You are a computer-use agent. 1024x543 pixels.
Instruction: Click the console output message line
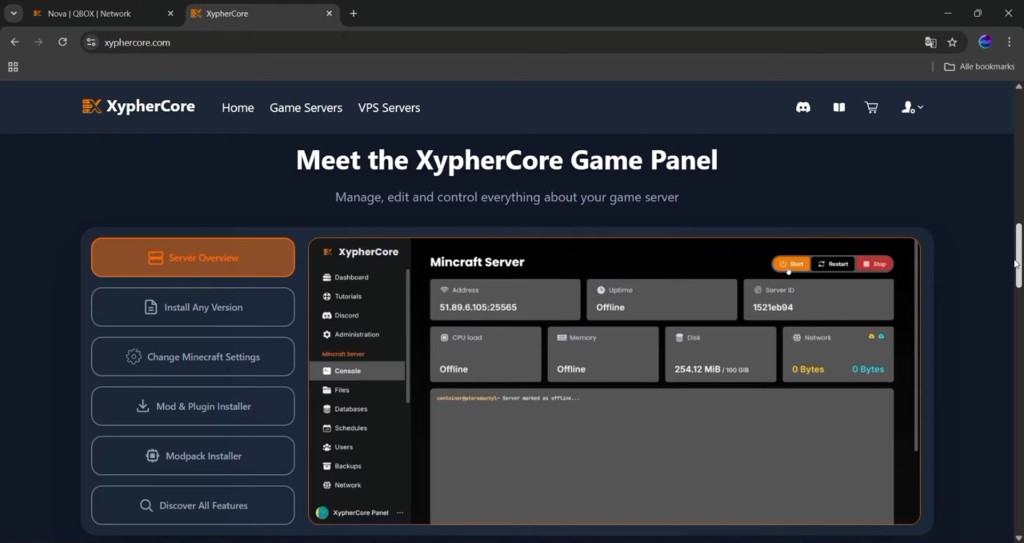click(507, 398)
